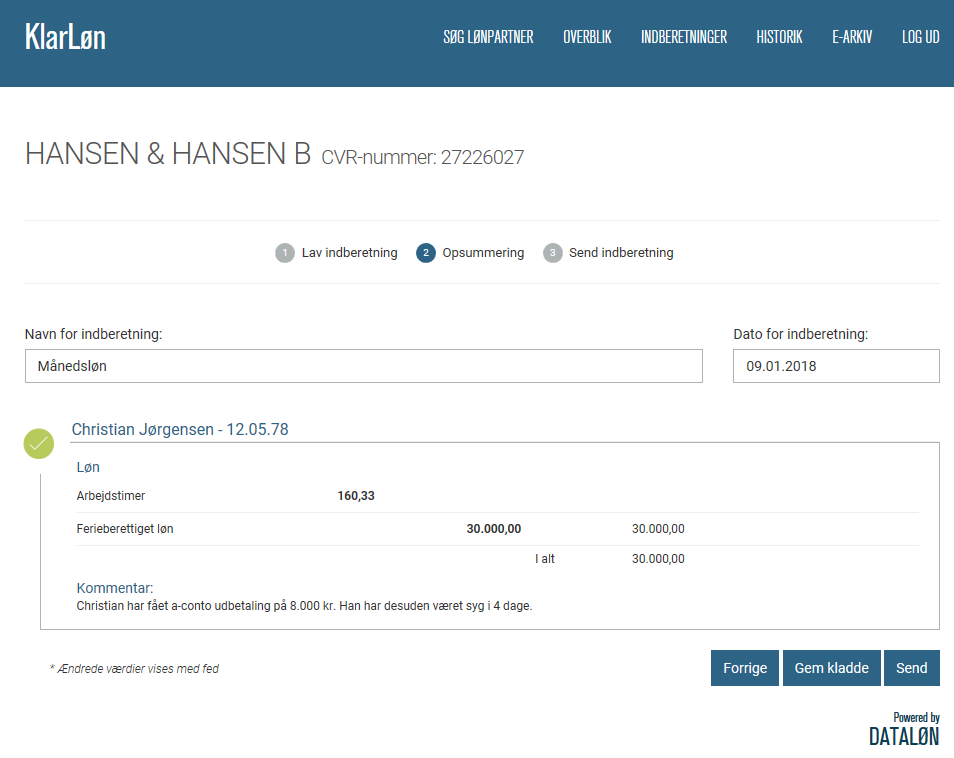Click the step 3 circle icon
This screenshot has width=954, height=758.
553,253
